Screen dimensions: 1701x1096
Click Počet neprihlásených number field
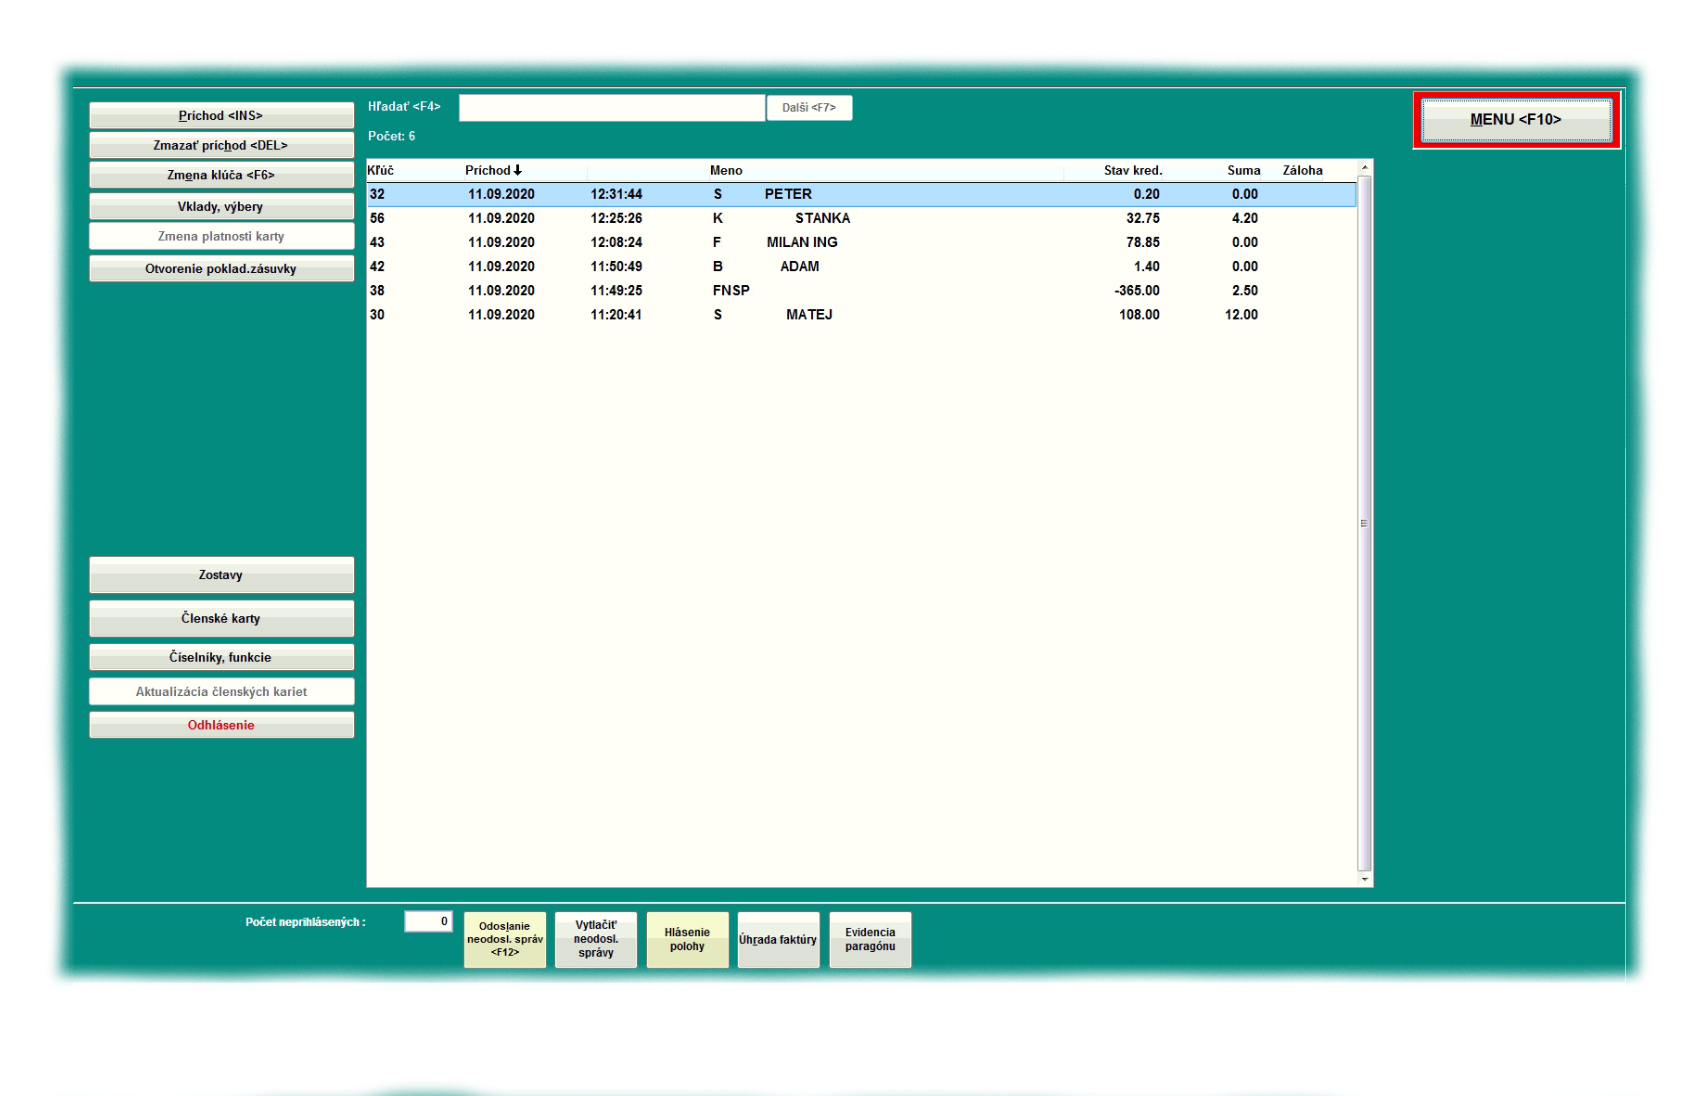428,922
